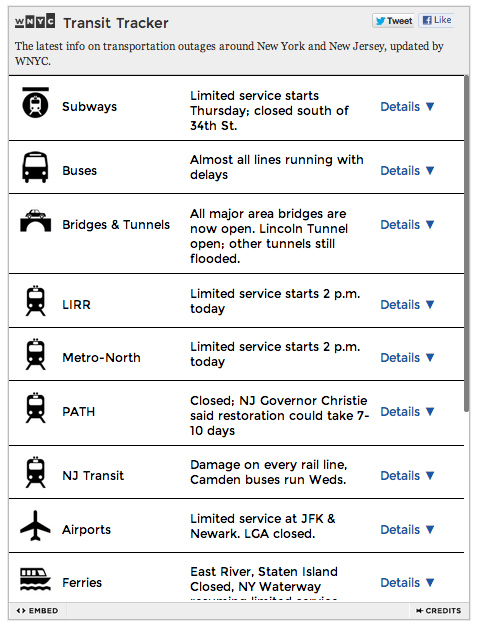Open the Embed option
The width and height of the screenshot is (477, 628).
click(37, 611)
